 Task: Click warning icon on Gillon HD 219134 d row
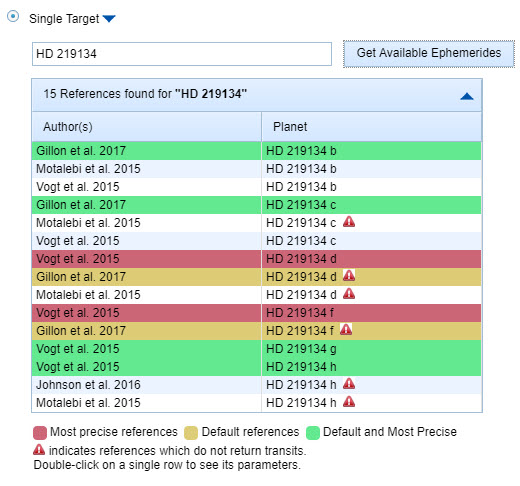click(349, 275)
